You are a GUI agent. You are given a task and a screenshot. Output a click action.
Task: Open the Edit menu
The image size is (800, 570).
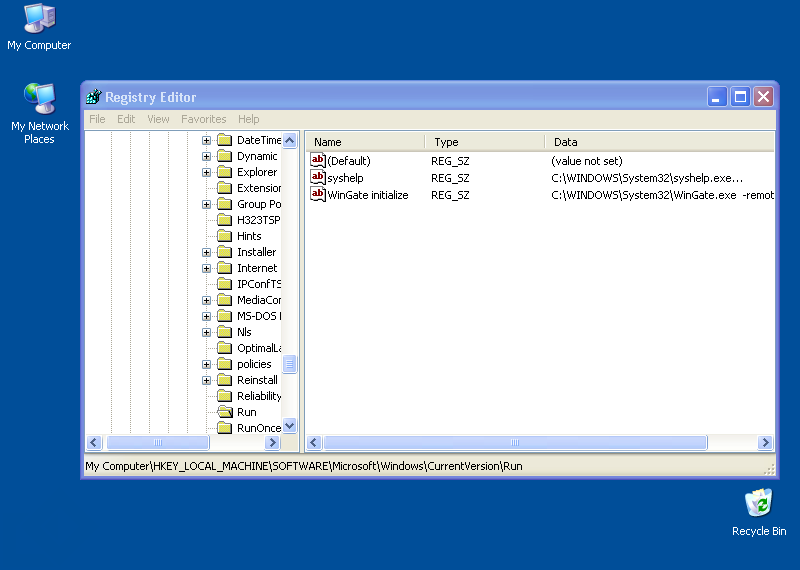coord(126,119)
